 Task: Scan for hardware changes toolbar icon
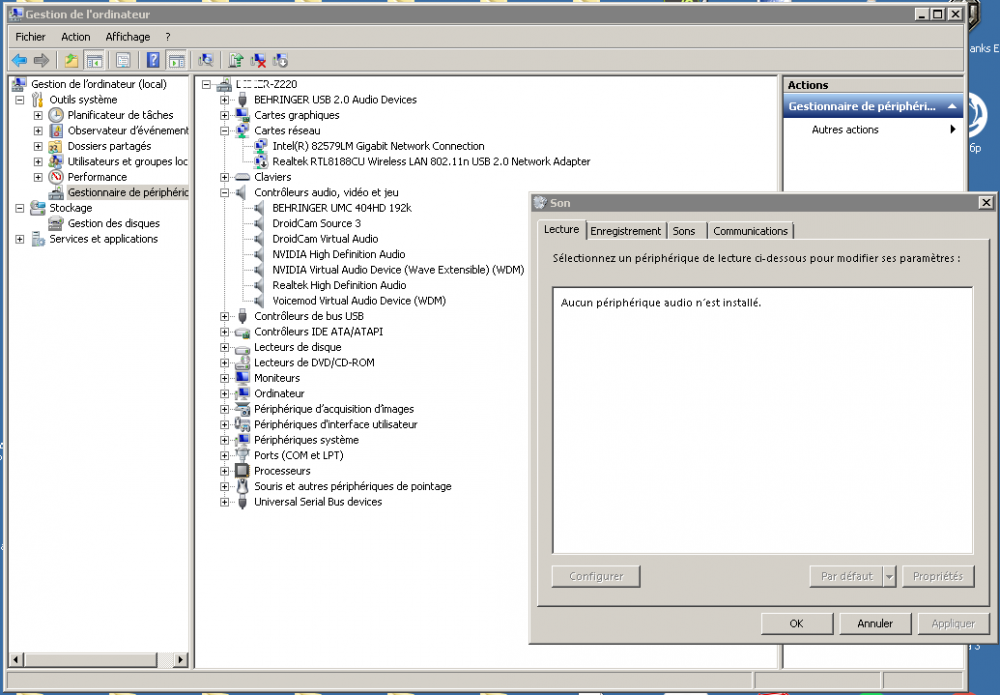click(x=206, y=60)
